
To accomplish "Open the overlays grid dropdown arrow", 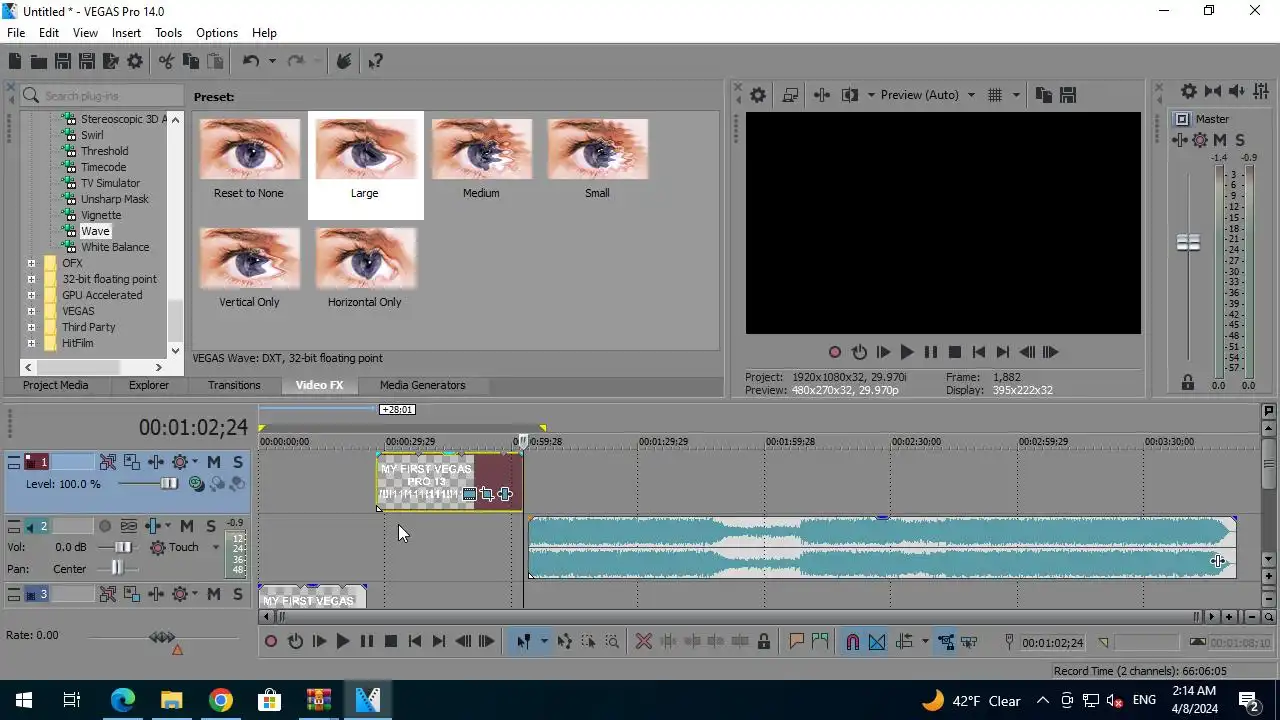I will (x=1016, y=95).
